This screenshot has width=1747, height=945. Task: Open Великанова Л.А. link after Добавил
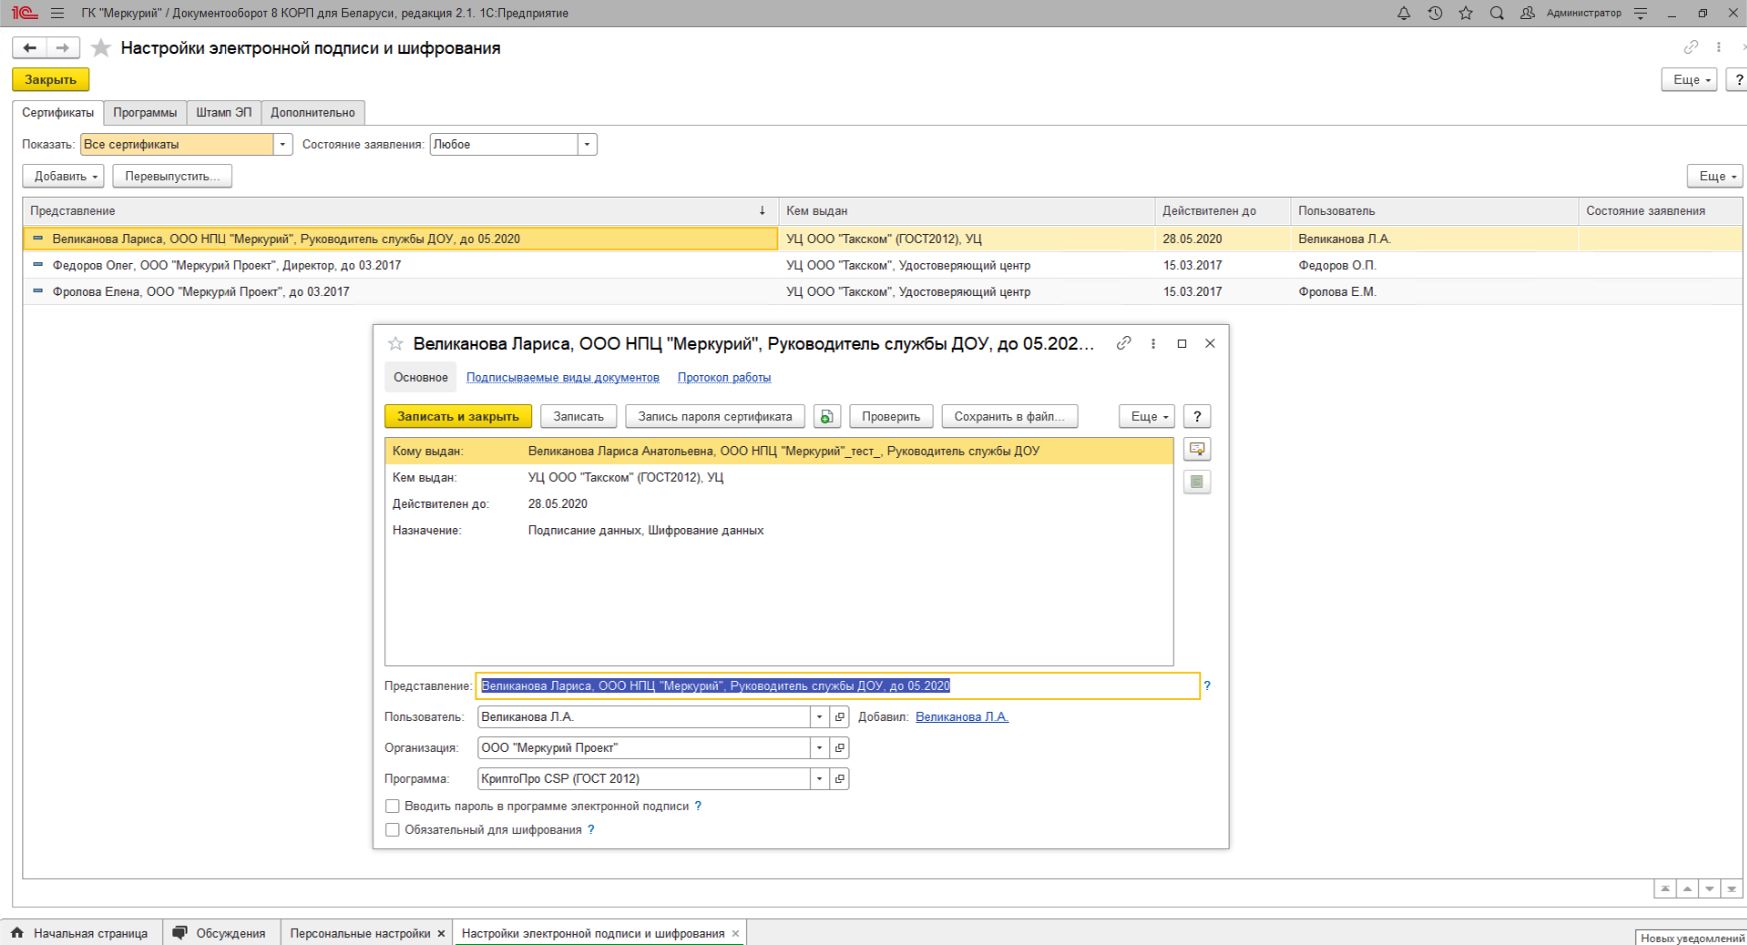click(962, 717)
